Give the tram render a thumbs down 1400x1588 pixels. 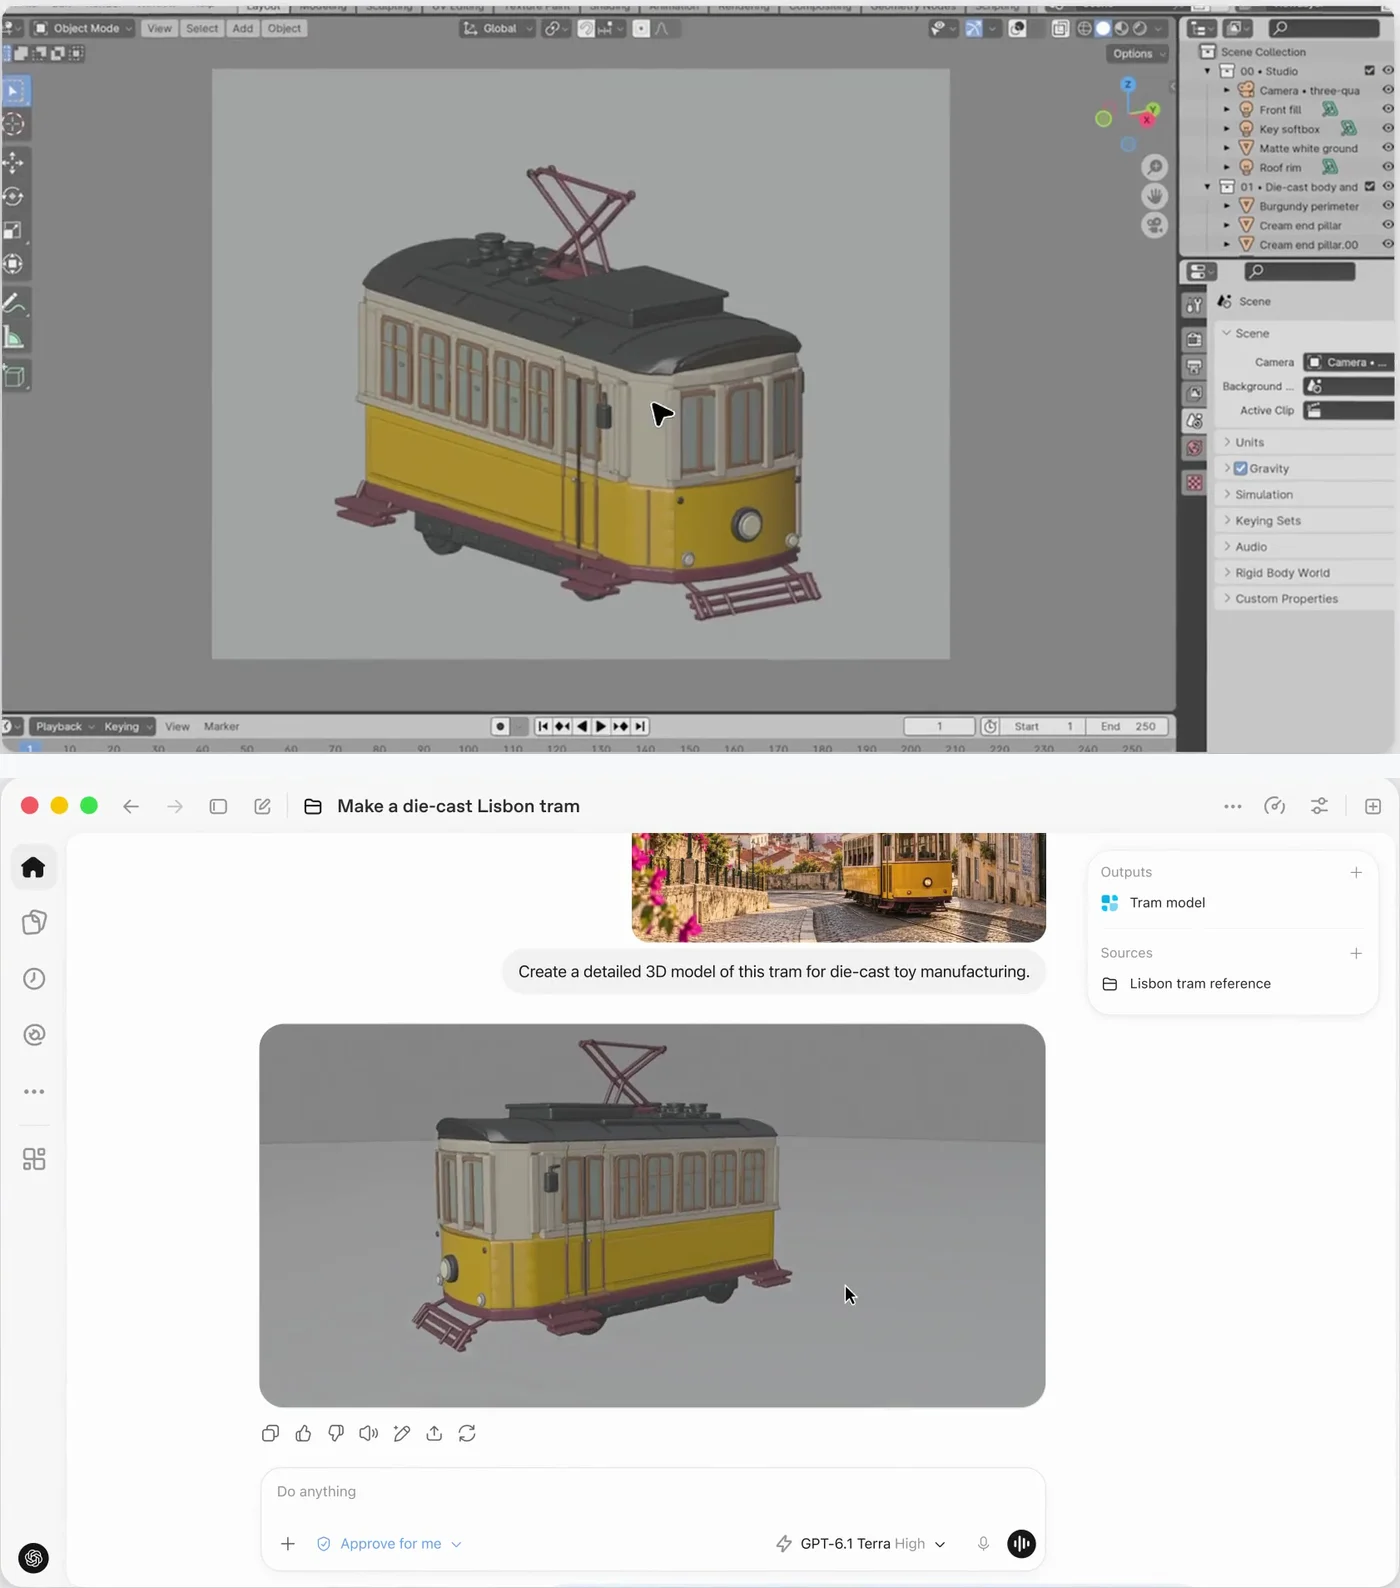click(x=336, y=1433)
